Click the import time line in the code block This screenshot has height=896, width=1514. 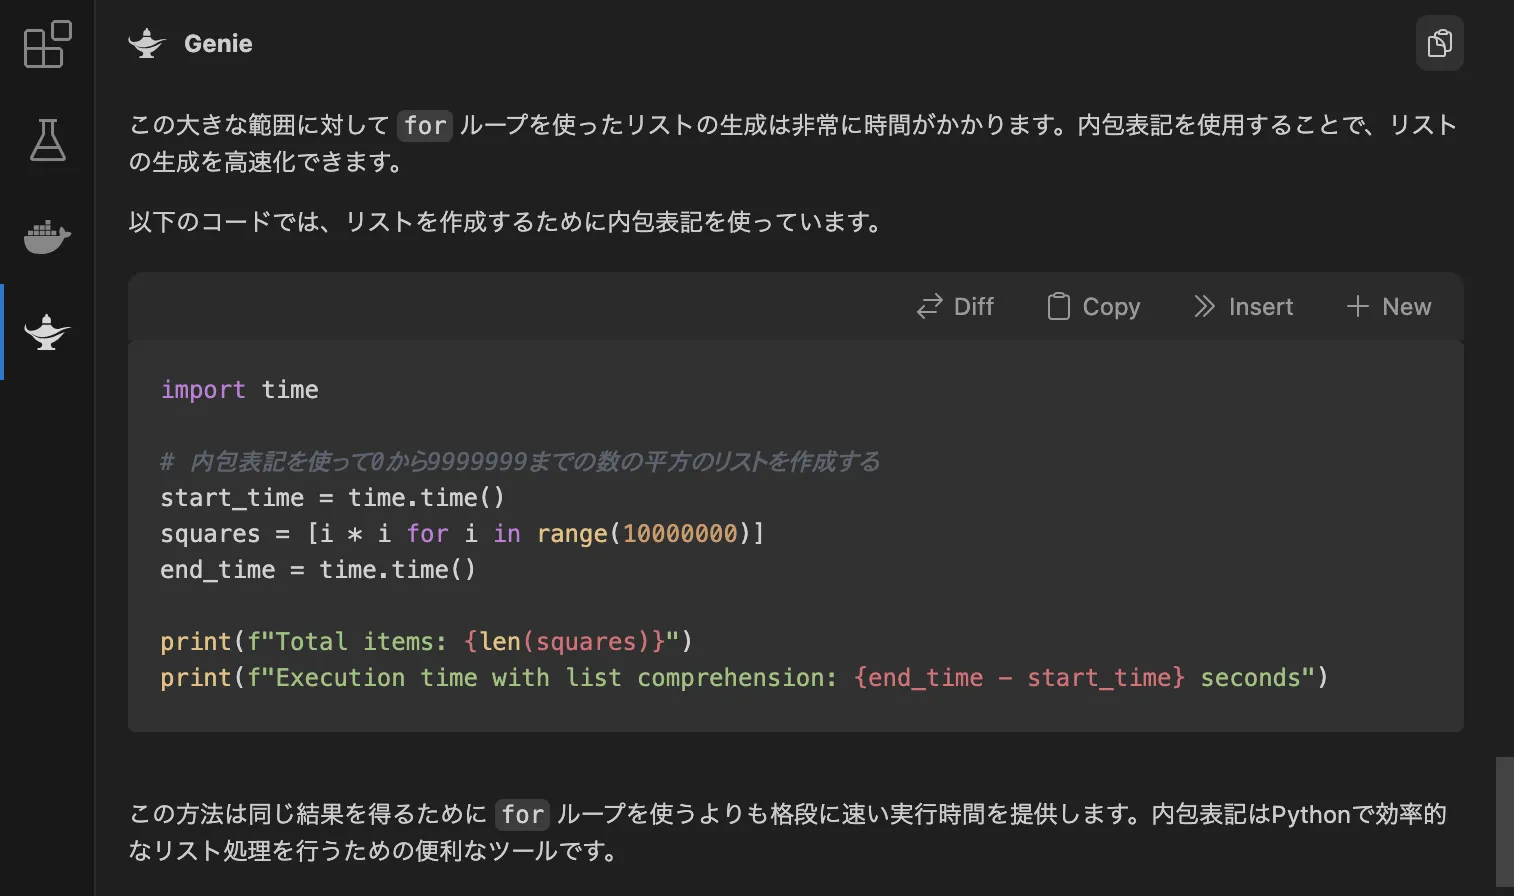point(239,389)
